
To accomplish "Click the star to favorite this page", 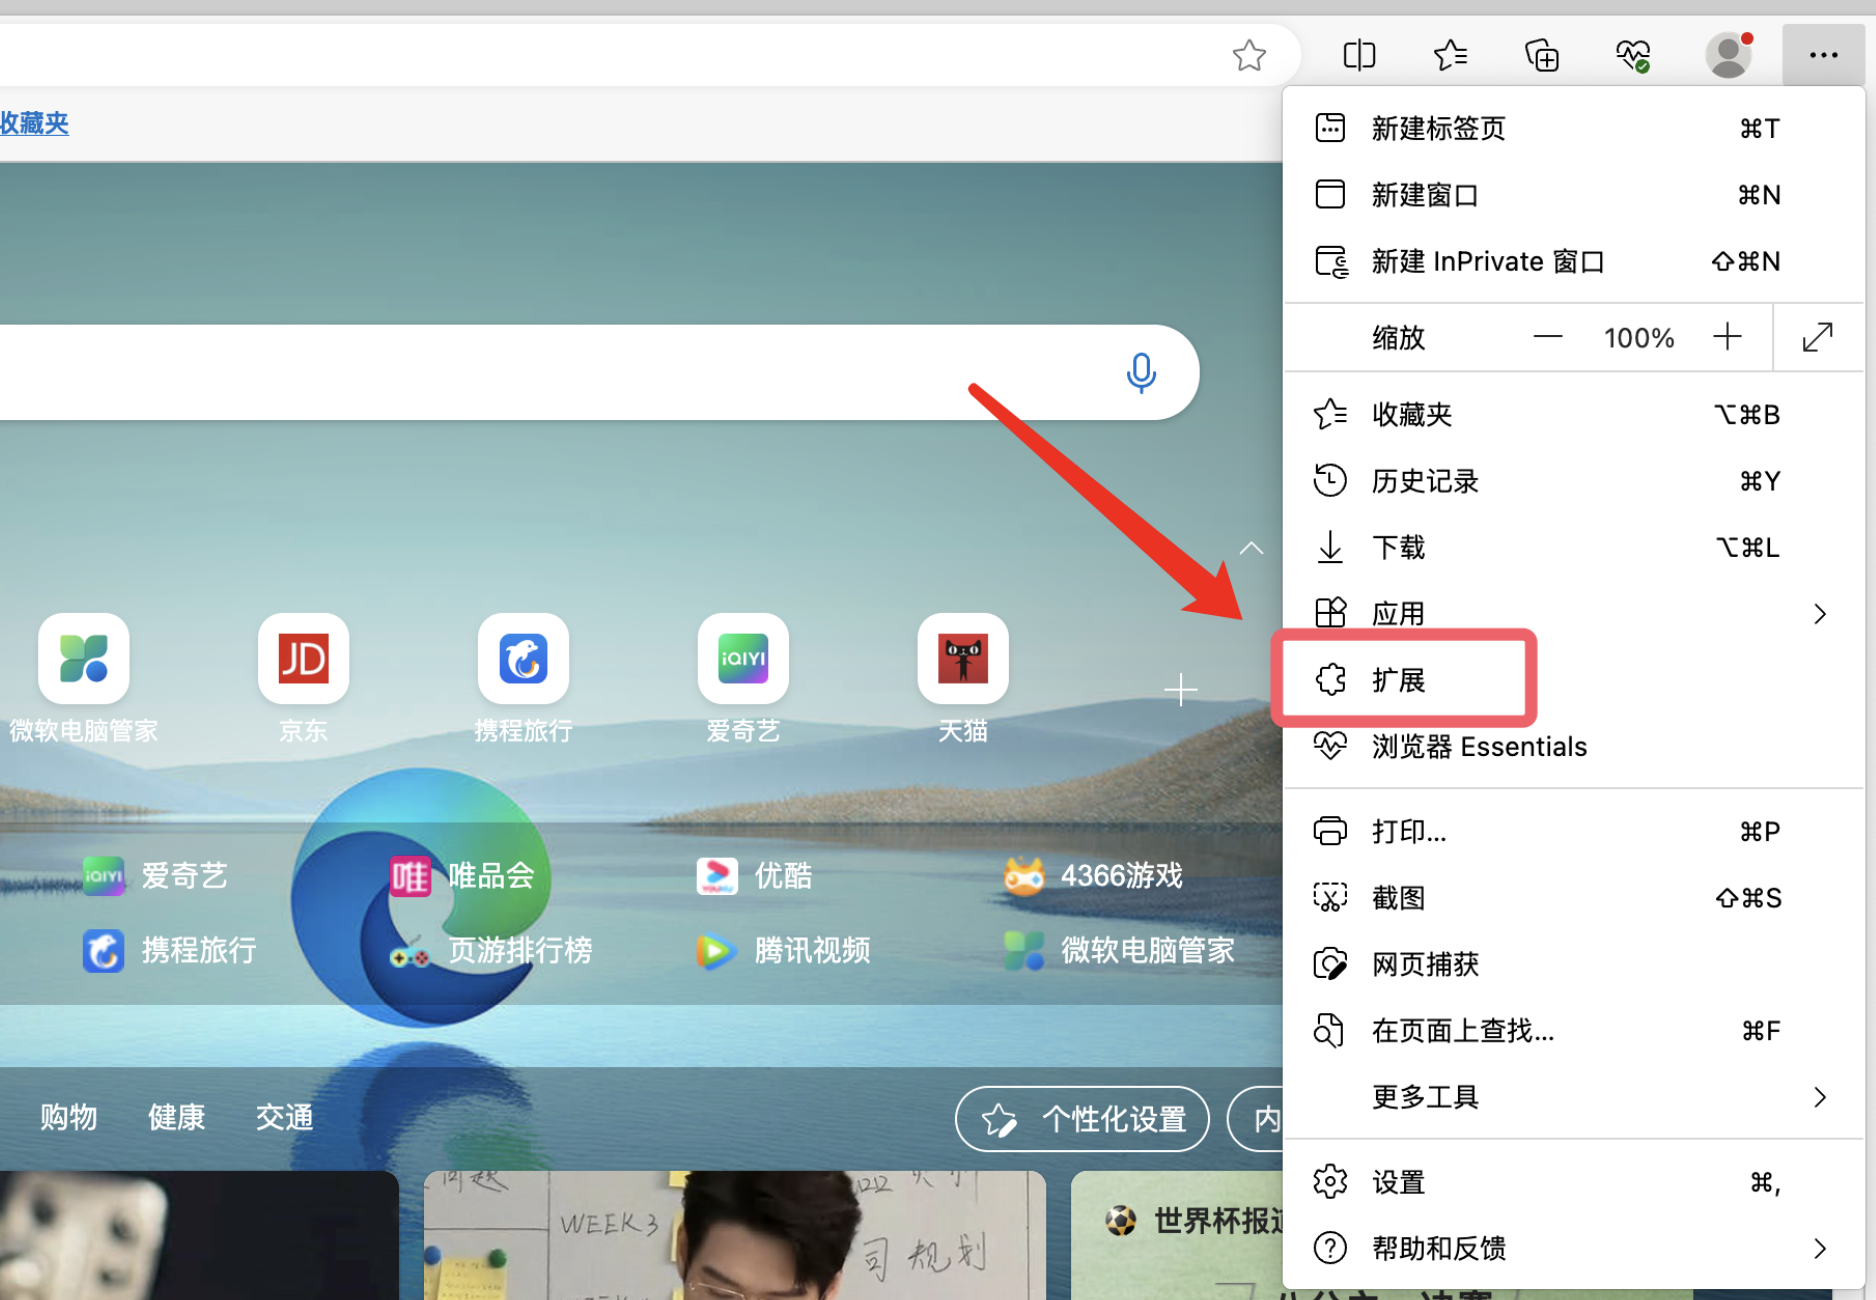I will (x=1249, y=55).
